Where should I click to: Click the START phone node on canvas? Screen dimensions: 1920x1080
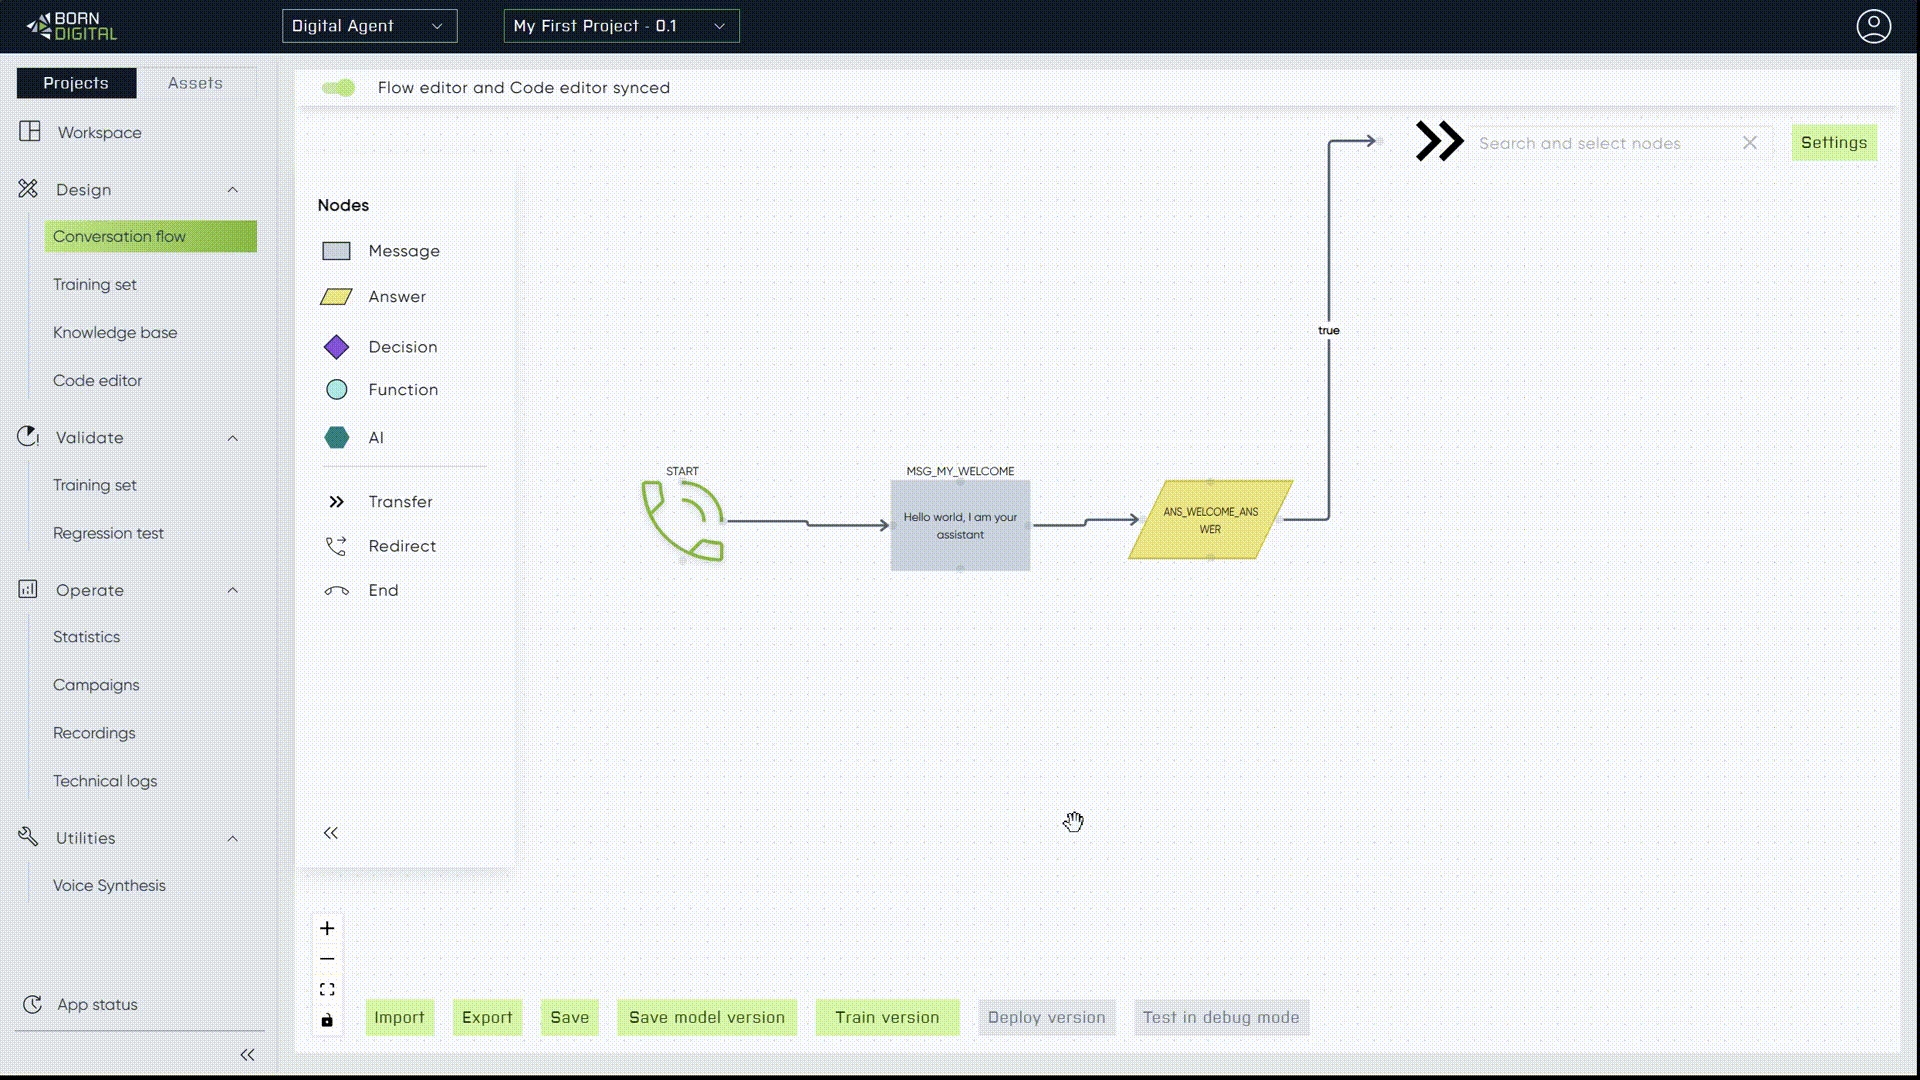tap(683, 521)
